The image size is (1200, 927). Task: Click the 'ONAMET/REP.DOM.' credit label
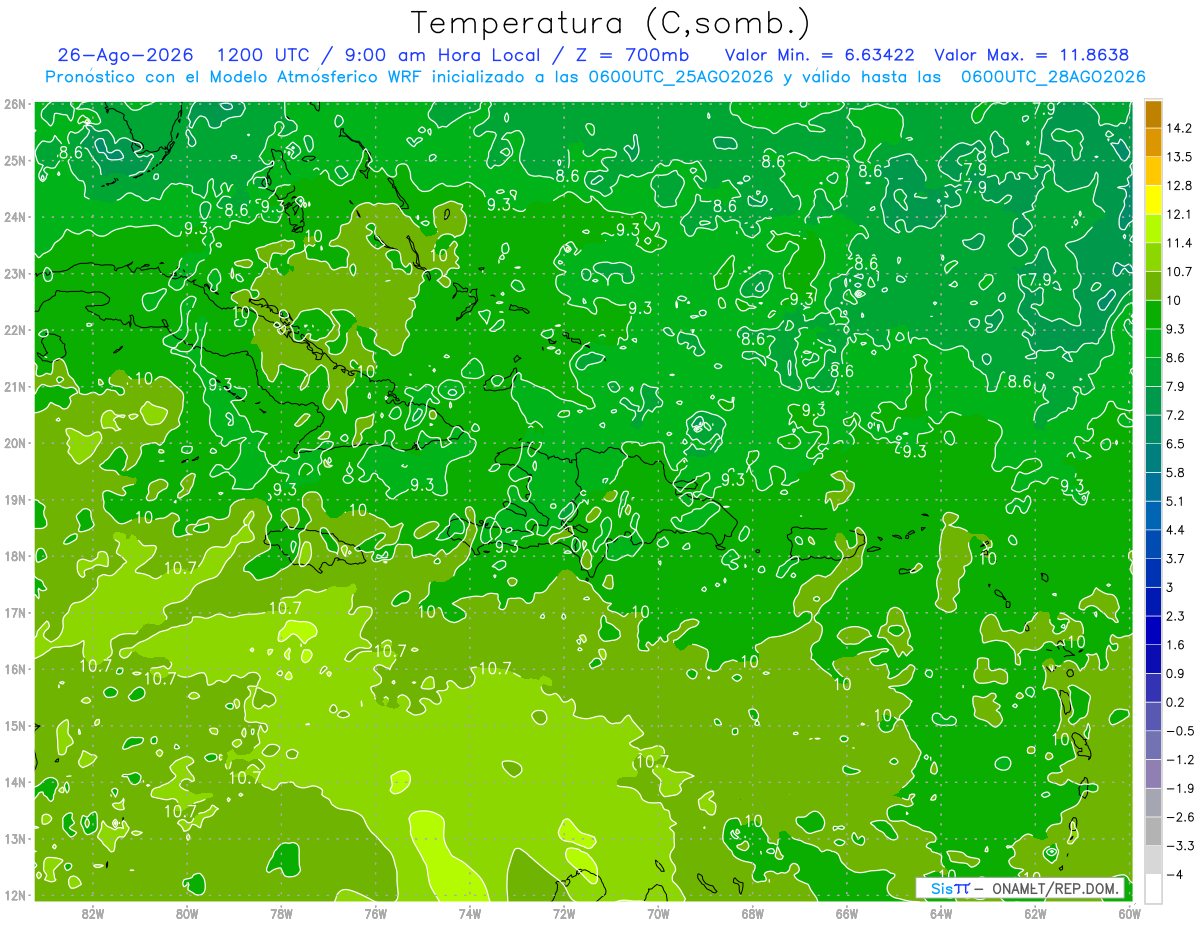click(1055, 889)
